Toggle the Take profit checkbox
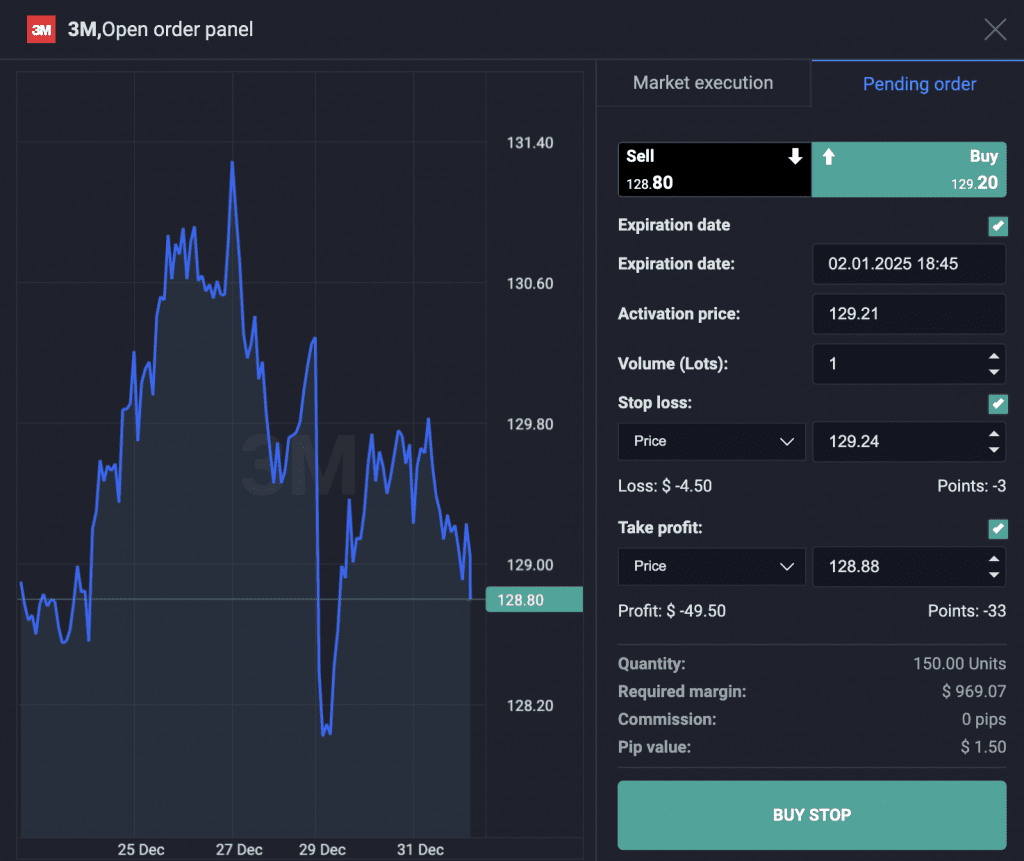Image resolution: width=1024 pixels, height=861 pixels. pyautogui.click(x=997, y=529)
